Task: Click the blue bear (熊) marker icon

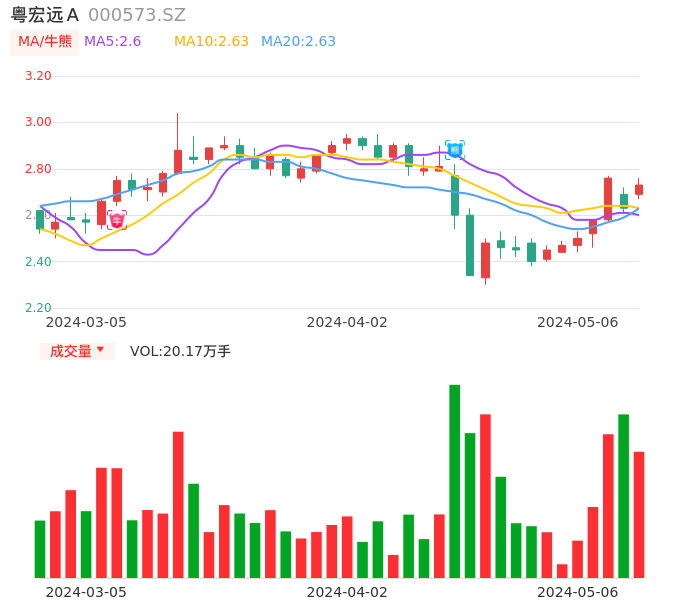Action: pyautogui.click(x=455, y=150)
